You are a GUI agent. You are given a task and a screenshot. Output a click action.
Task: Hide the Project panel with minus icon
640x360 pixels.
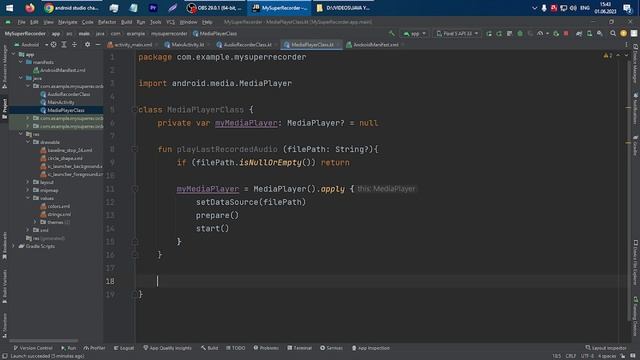[x=98, y=44]
